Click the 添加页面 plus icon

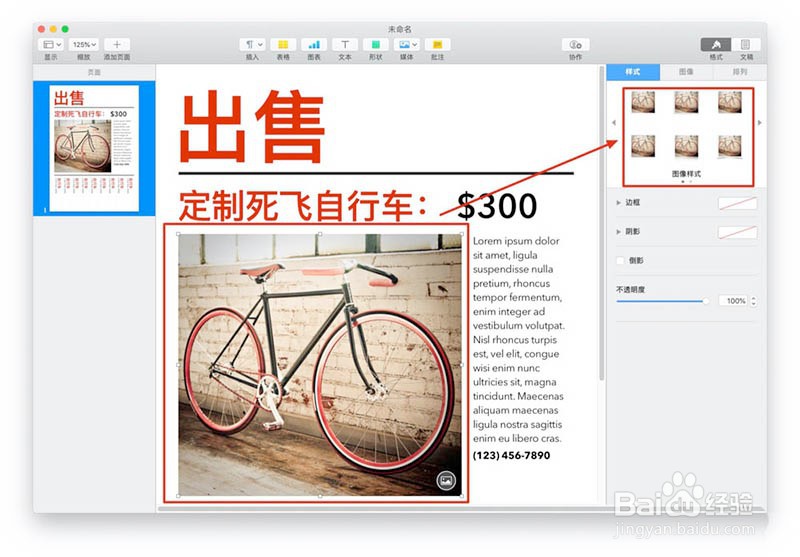tap(117, 44)
